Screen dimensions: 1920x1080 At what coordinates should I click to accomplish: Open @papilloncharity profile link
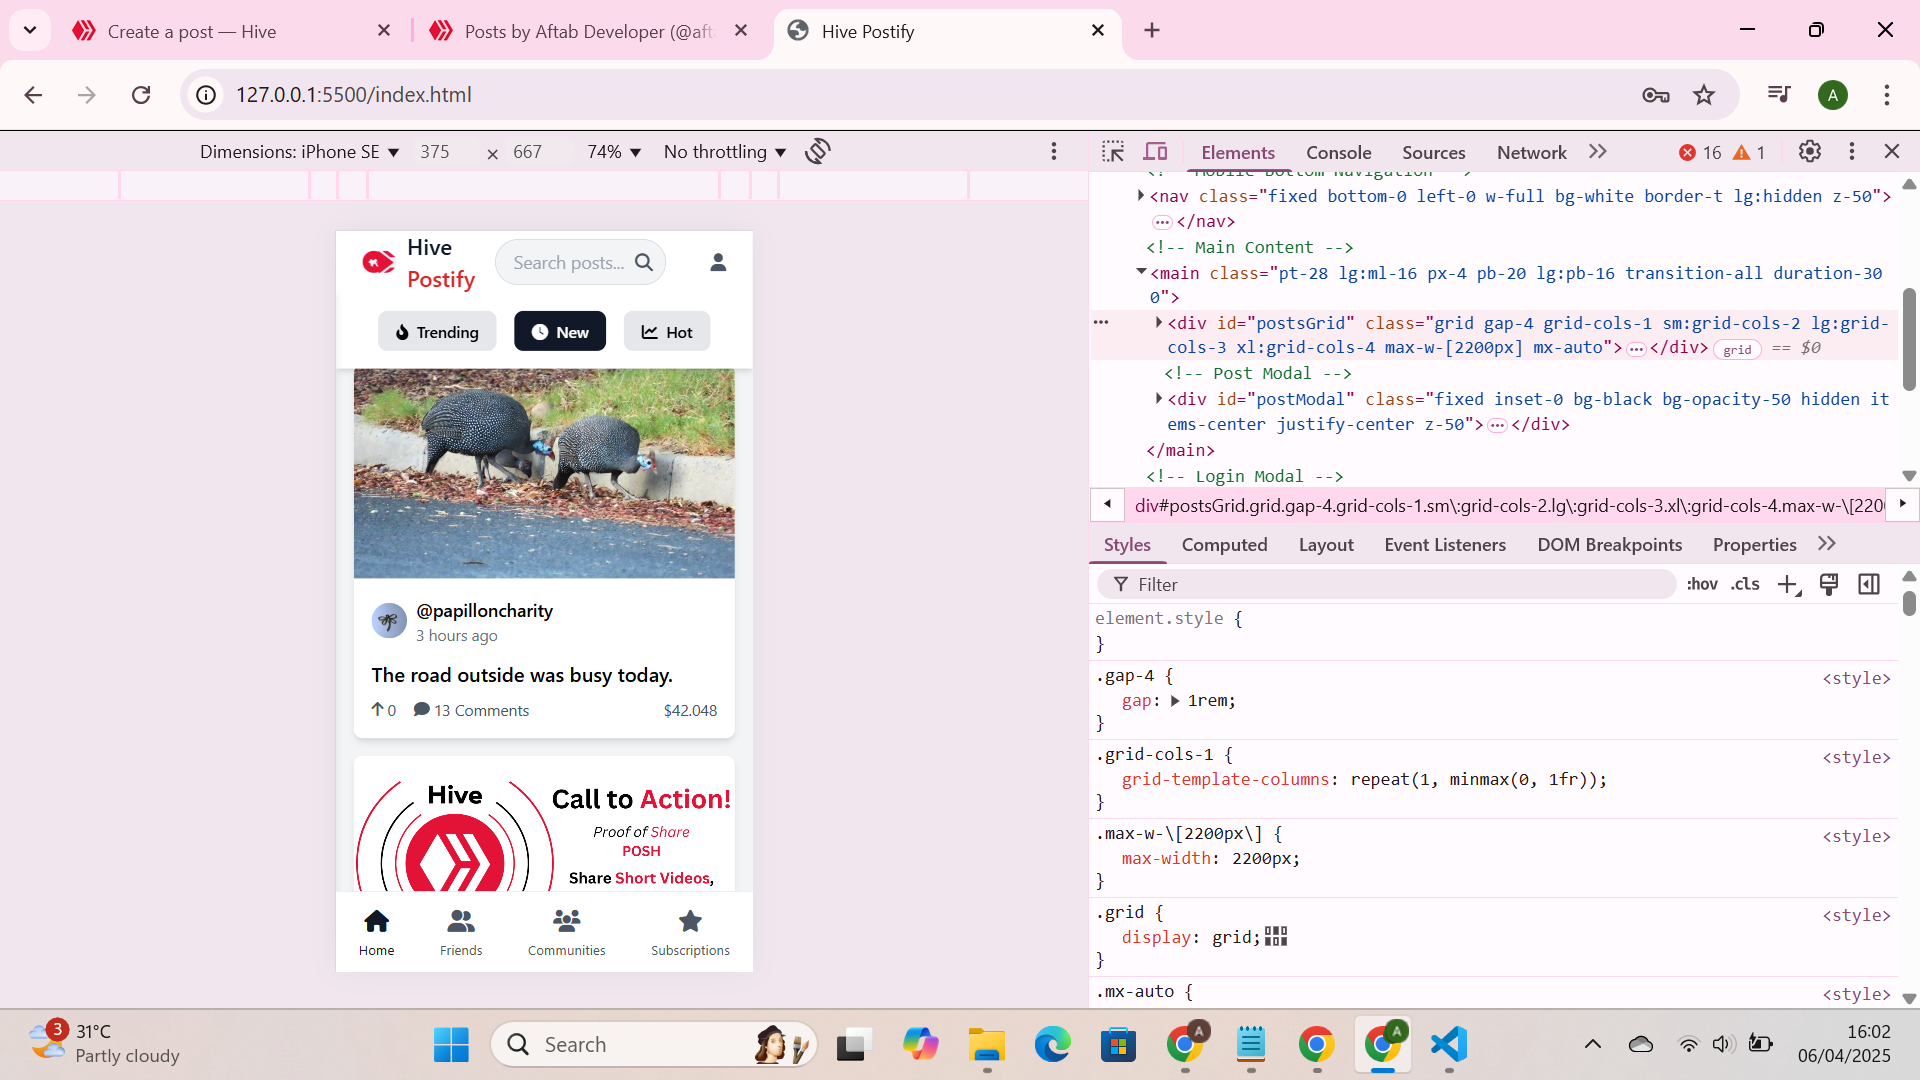tap(484, 611)
